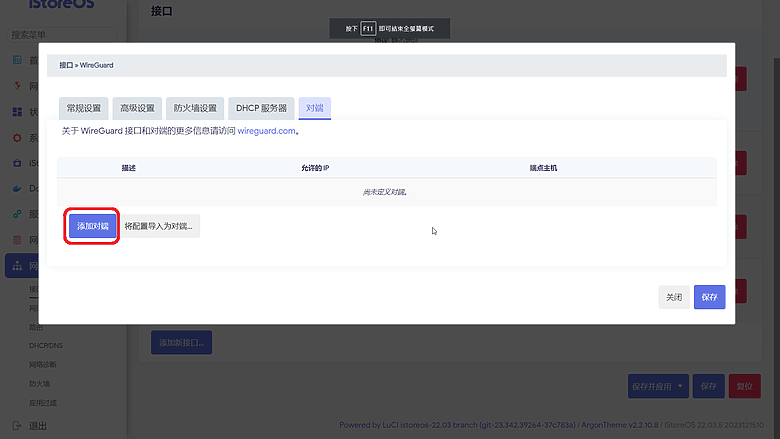This screenshot has width=780, height=439.
Task: Open the 应用过滤 sidebar submenu item
Action: (x=43, y=403)
